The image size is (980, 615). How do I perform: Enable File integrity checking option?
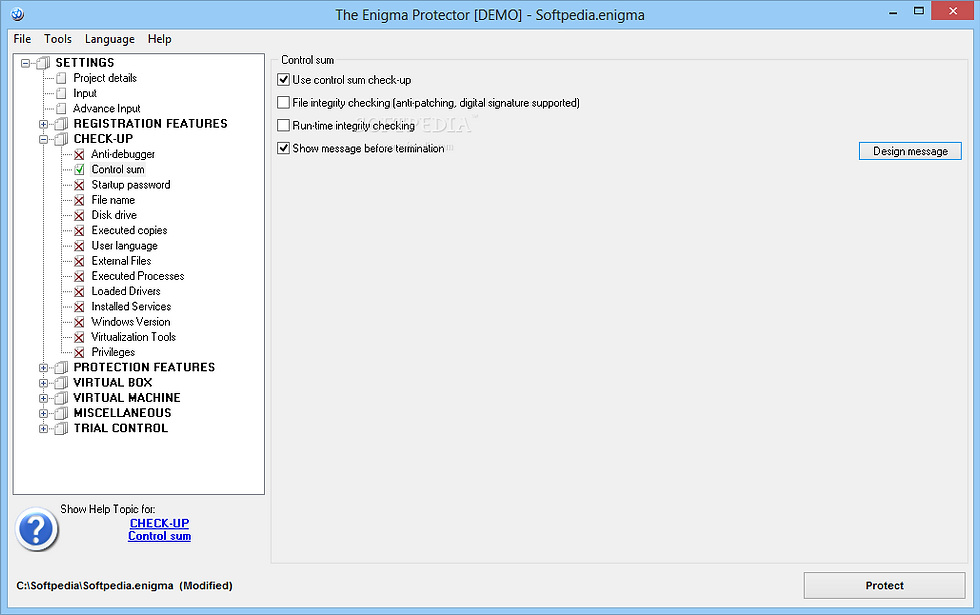(x=284, y=102)
